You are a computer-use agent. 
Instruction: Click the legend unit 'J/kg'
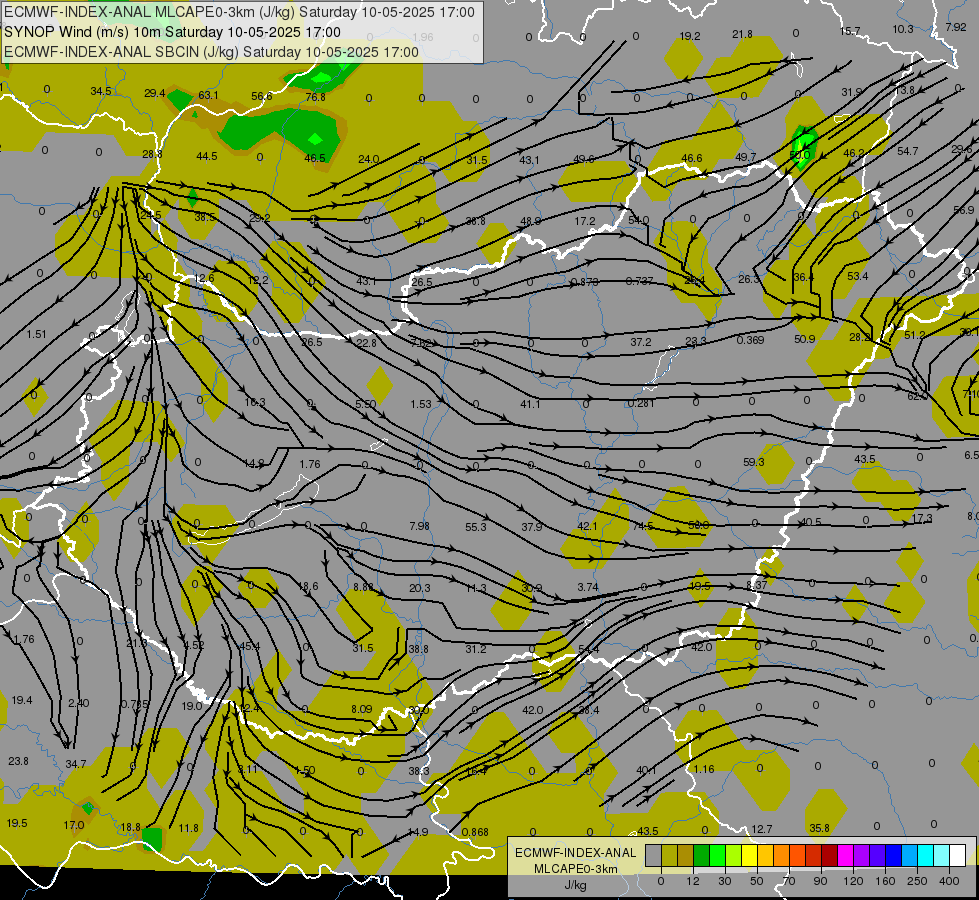[x=576, y=885]
